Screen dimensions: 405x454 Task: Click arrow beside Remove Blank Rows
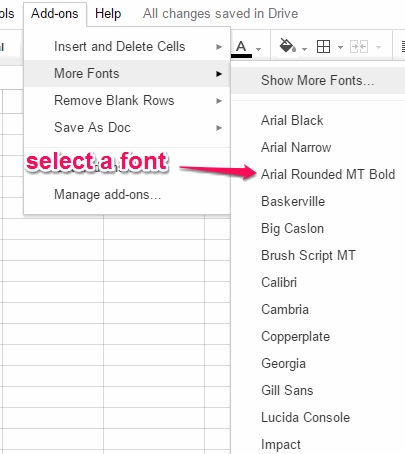(219, 101)
